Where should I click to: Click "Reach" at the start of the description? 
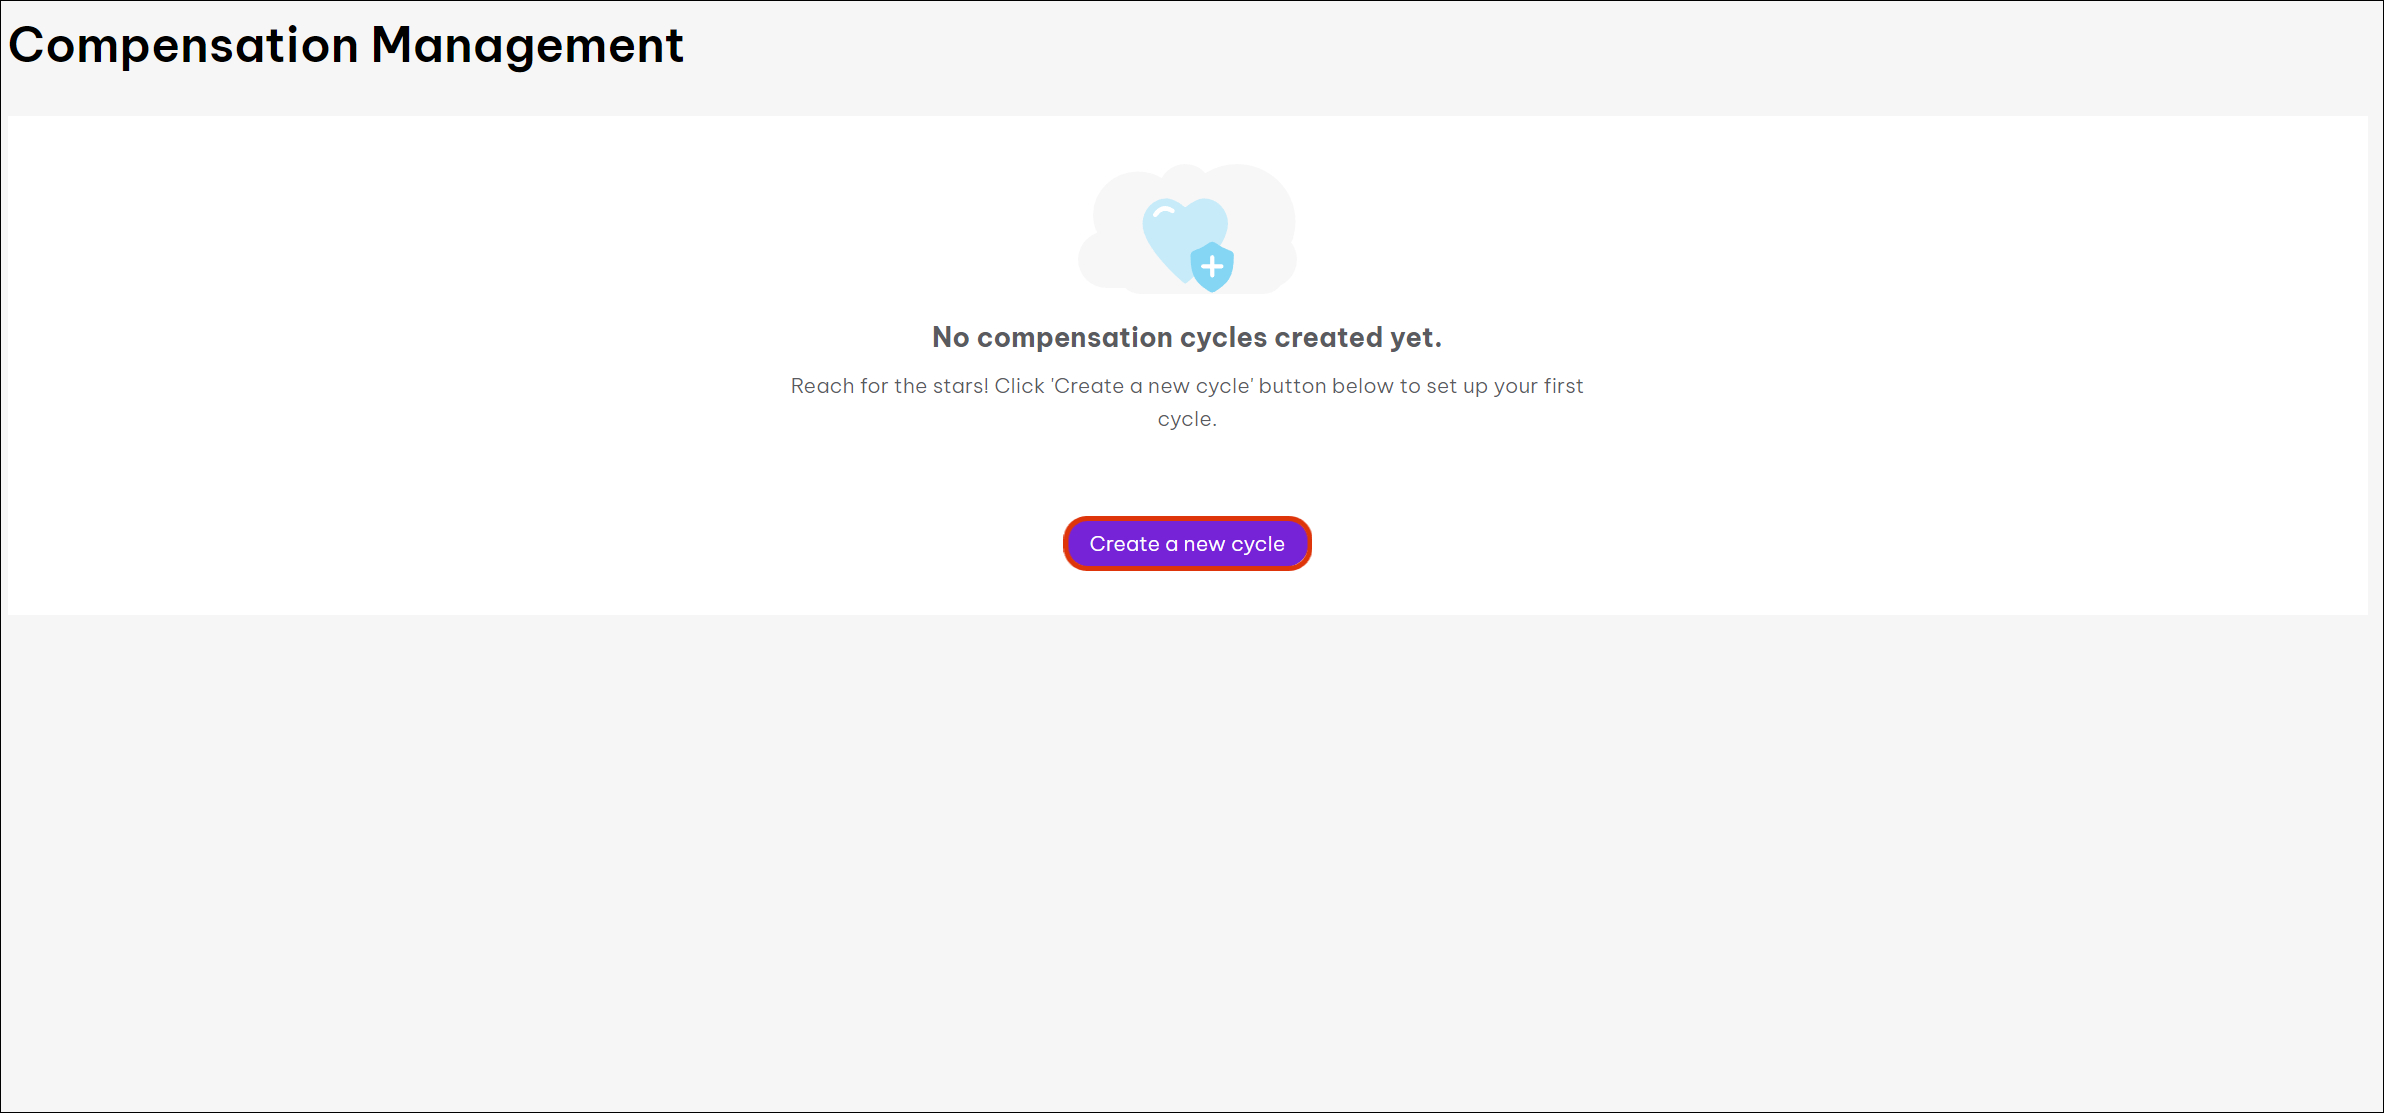pos(819,386)
